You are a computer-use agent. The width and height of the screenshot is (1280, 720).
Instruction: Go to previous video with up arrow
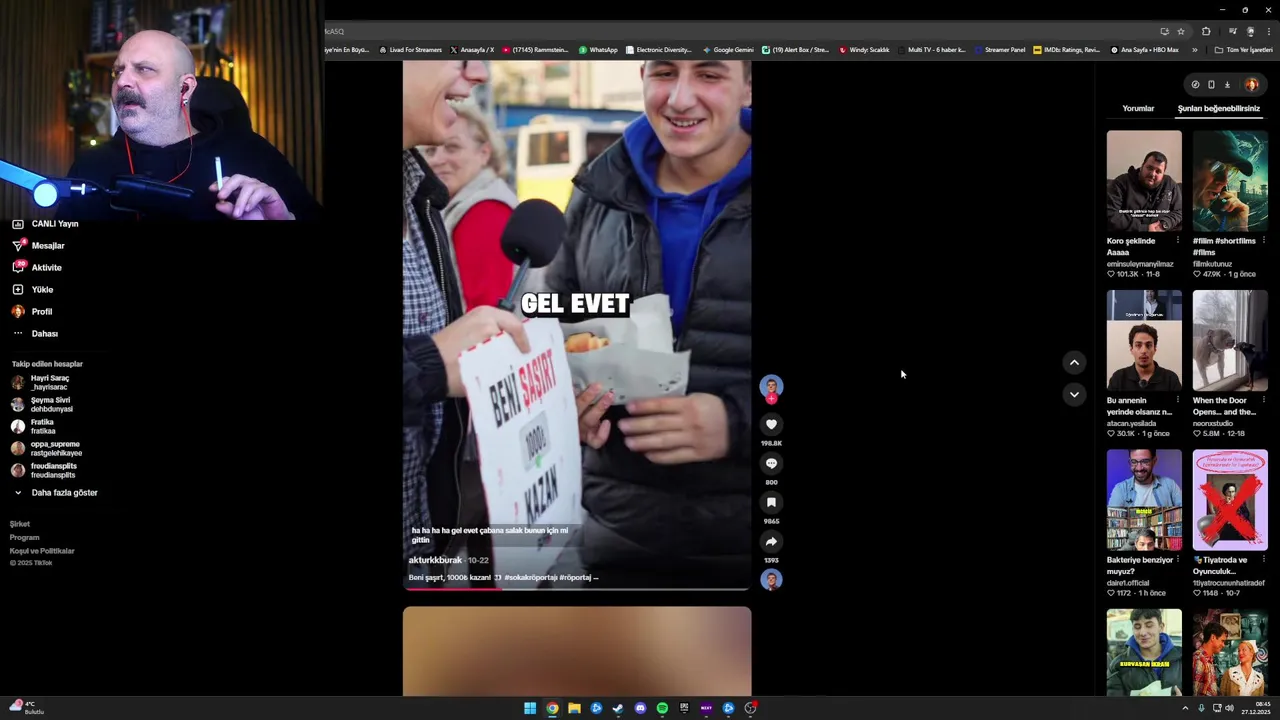(x=1074, y=362)
